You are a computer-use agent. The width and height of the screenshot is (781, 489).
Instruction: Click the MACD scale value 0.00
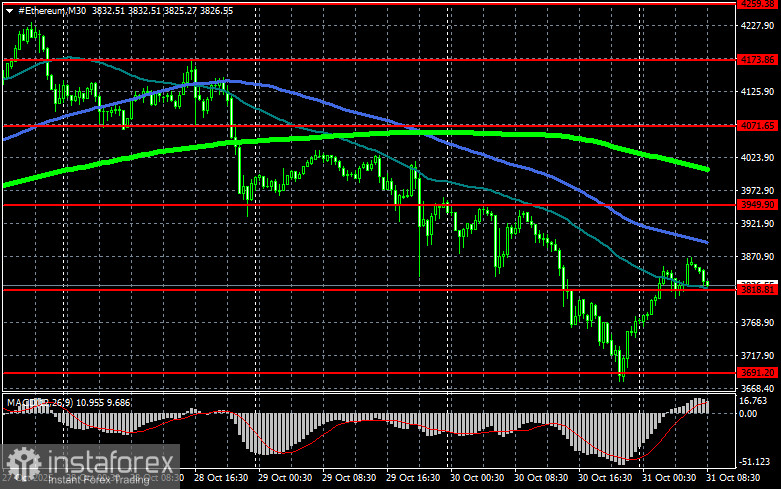[x=749, y=413]
